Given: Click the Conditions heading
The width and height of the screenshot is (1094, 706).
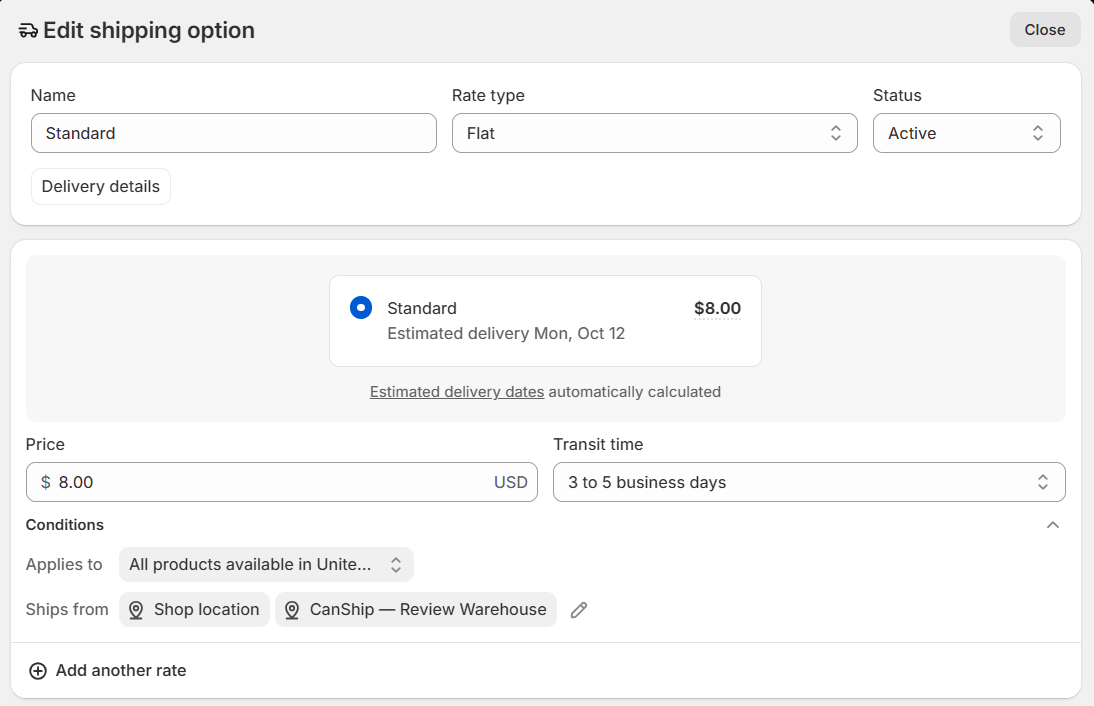Looking at the screenshot, I should click(65, 525).
